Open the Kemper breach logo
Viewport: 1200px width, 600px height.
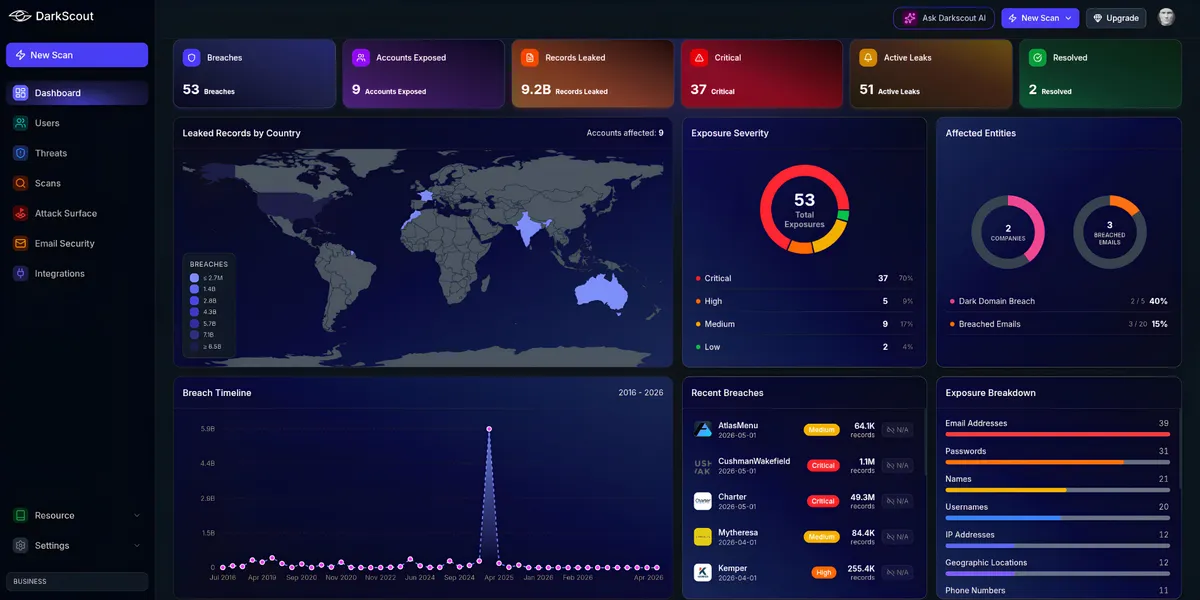click(x=703, y=573)
